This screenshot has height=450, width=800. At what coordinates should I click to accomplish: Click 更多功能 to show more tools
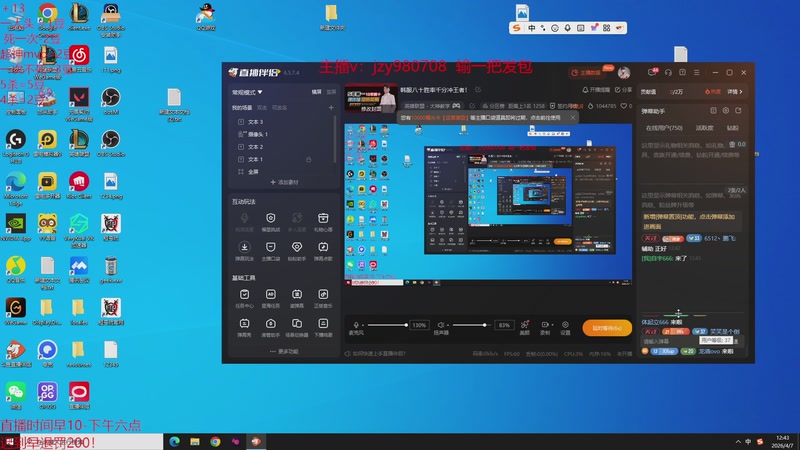pos(284,352)
